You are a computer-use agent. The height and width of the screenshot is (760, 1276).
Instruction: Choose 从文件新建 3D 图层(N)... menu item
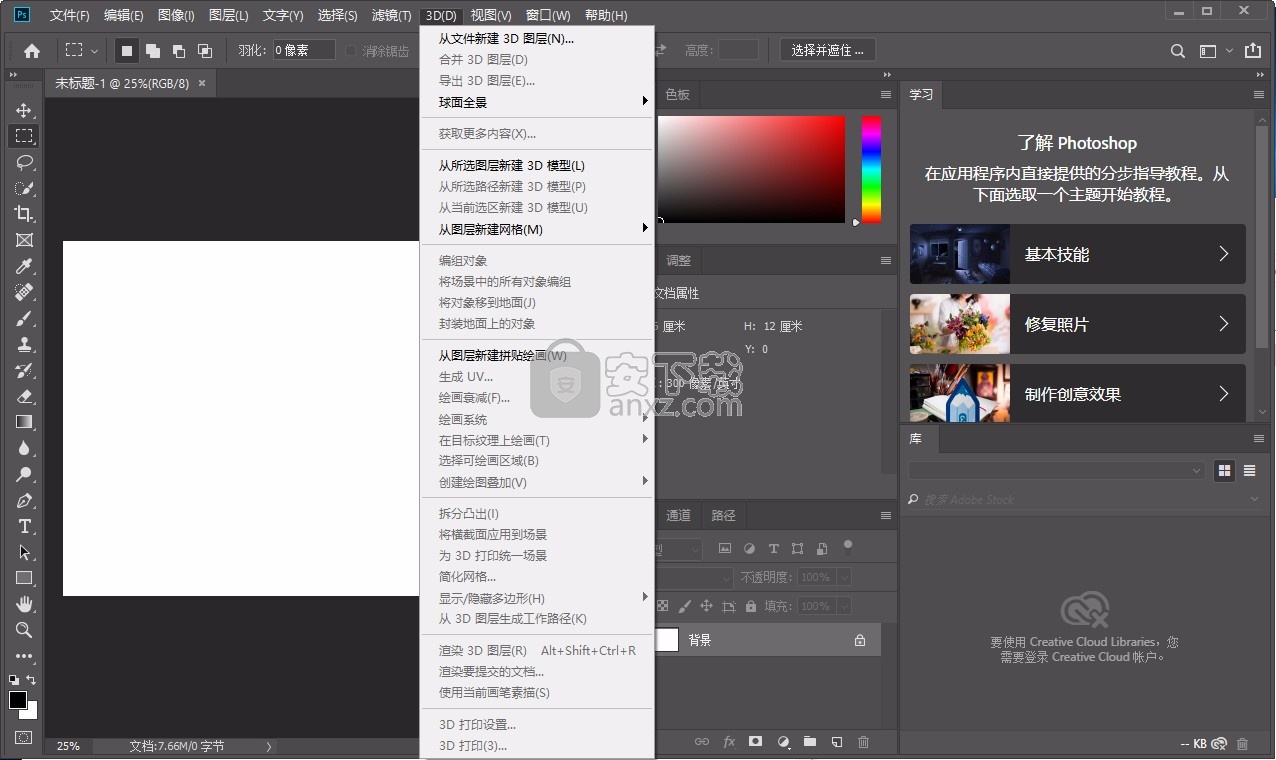click(537, 39)
